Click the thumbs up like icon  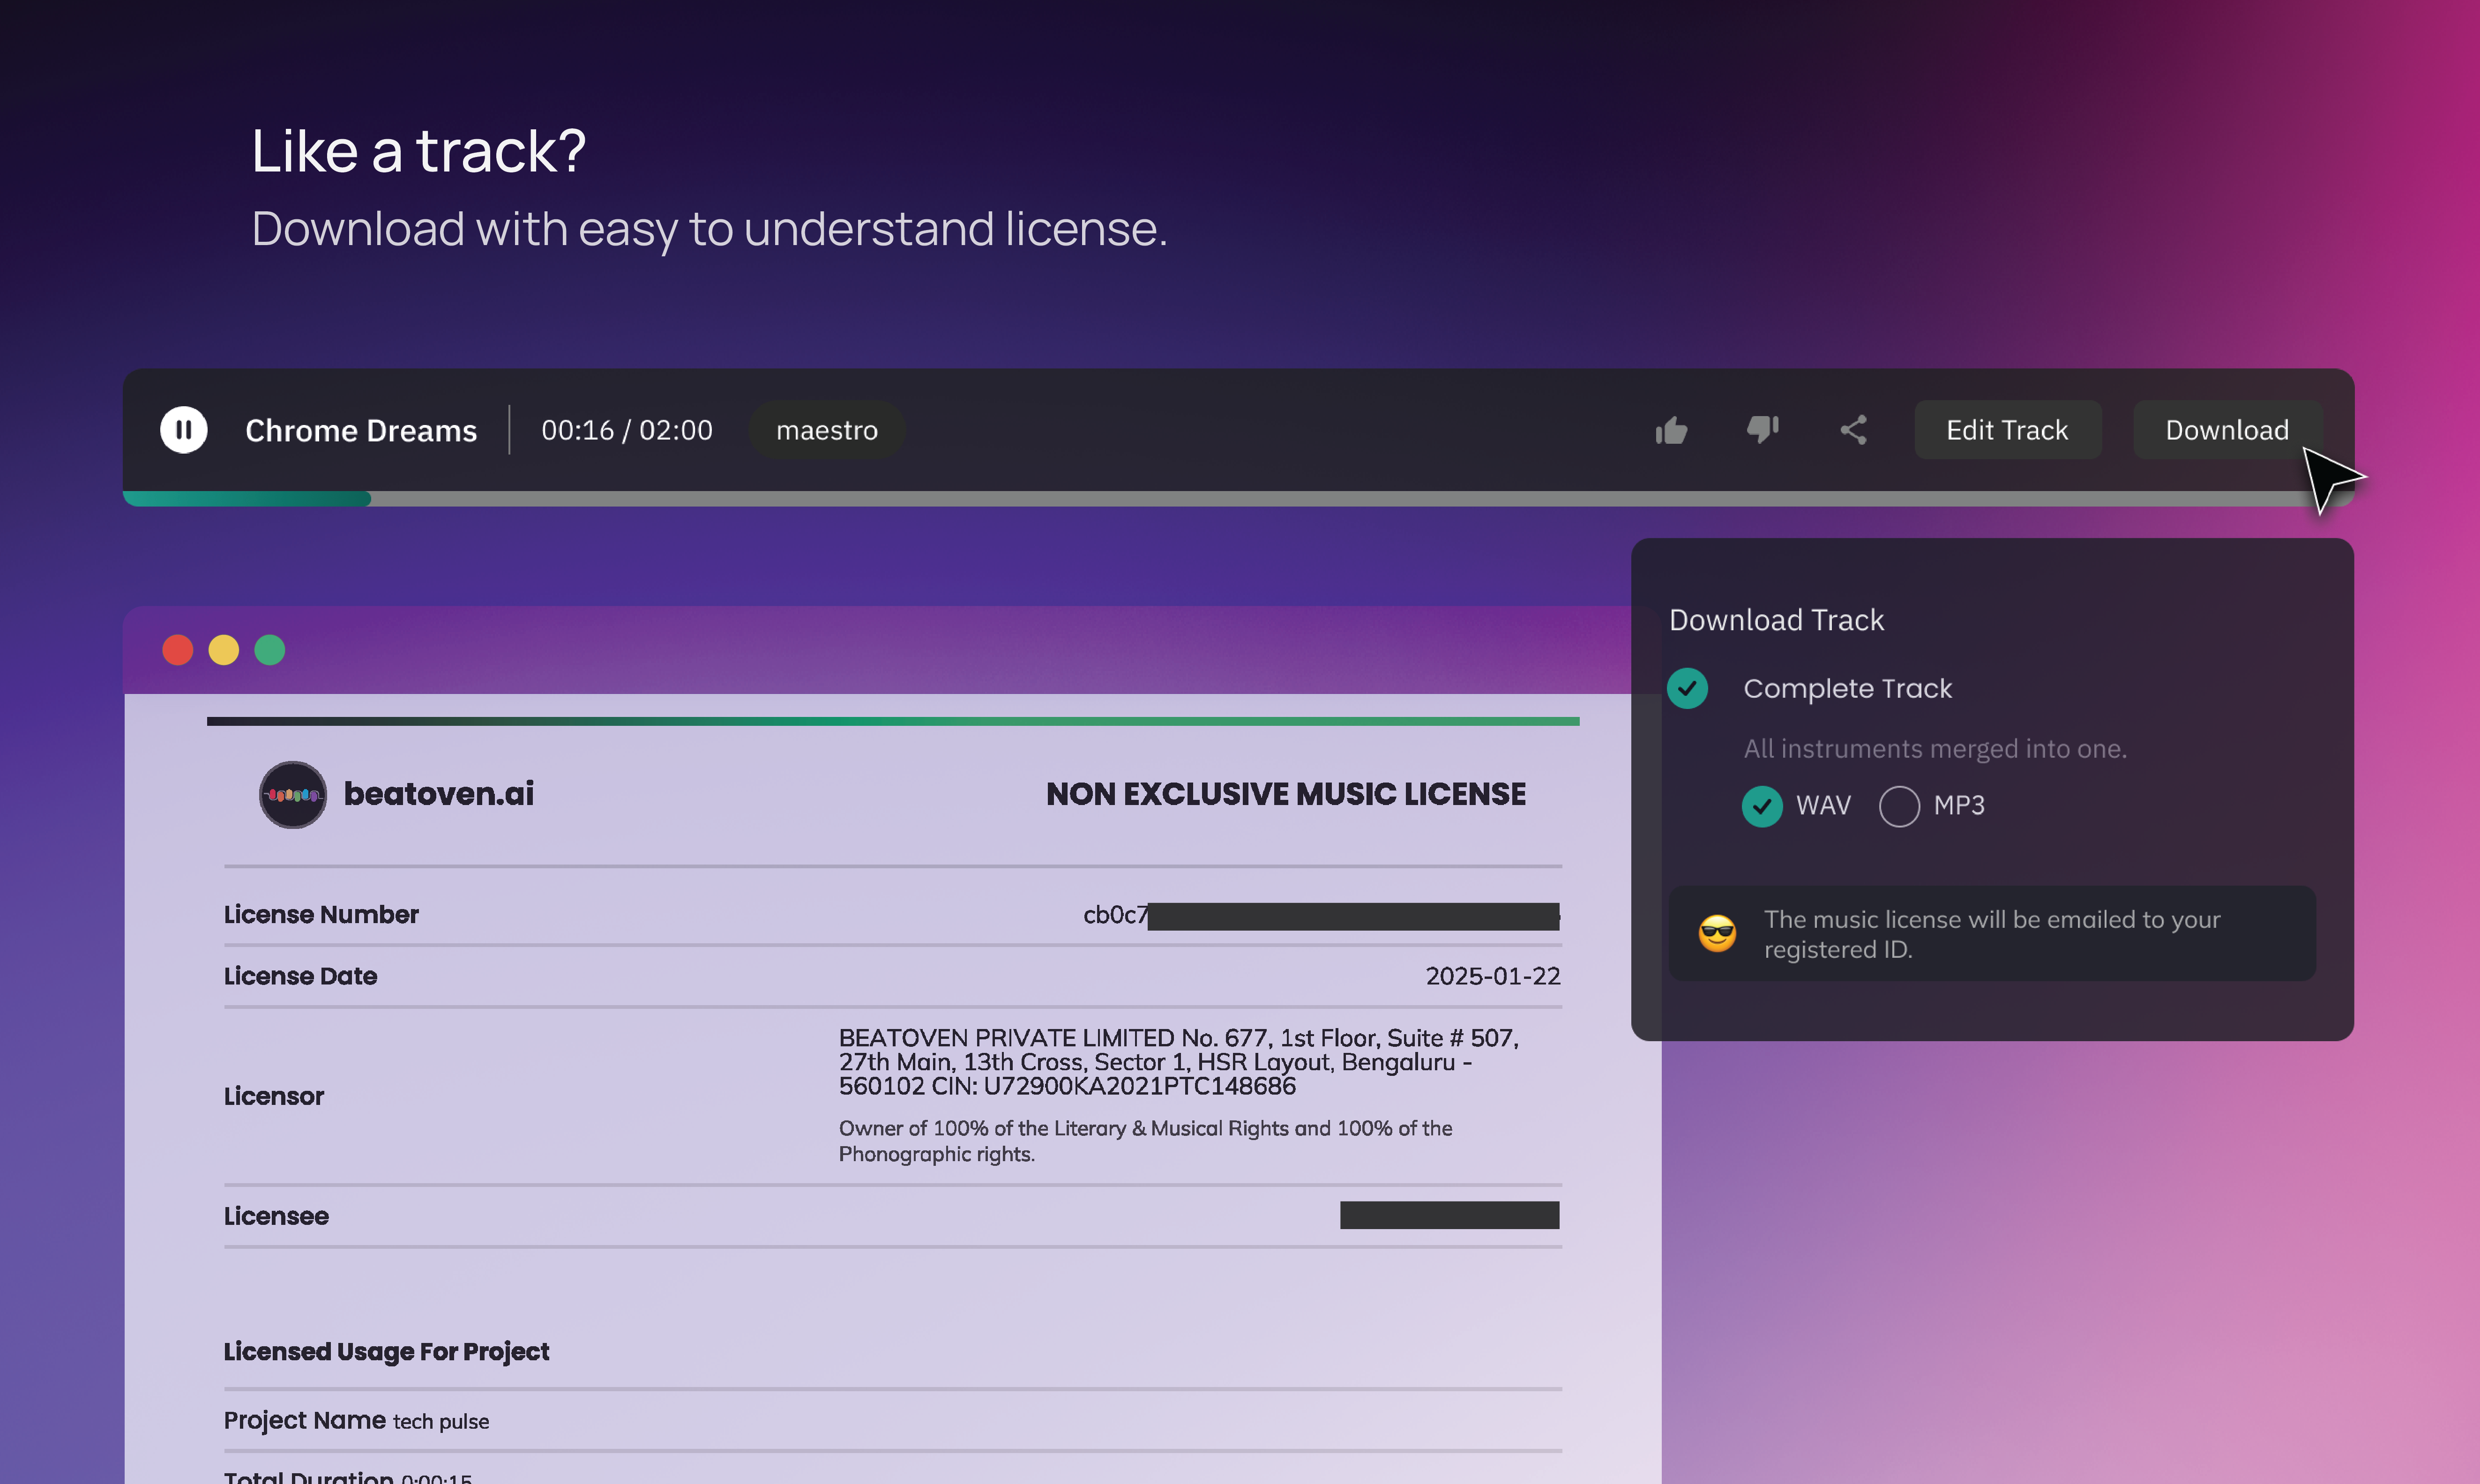tap(1671, 430)
